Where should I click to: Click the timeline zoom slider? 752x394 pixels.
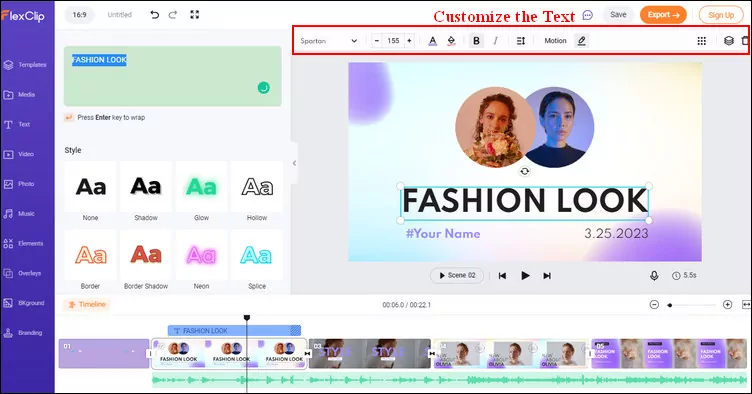[x=691, y=305]
